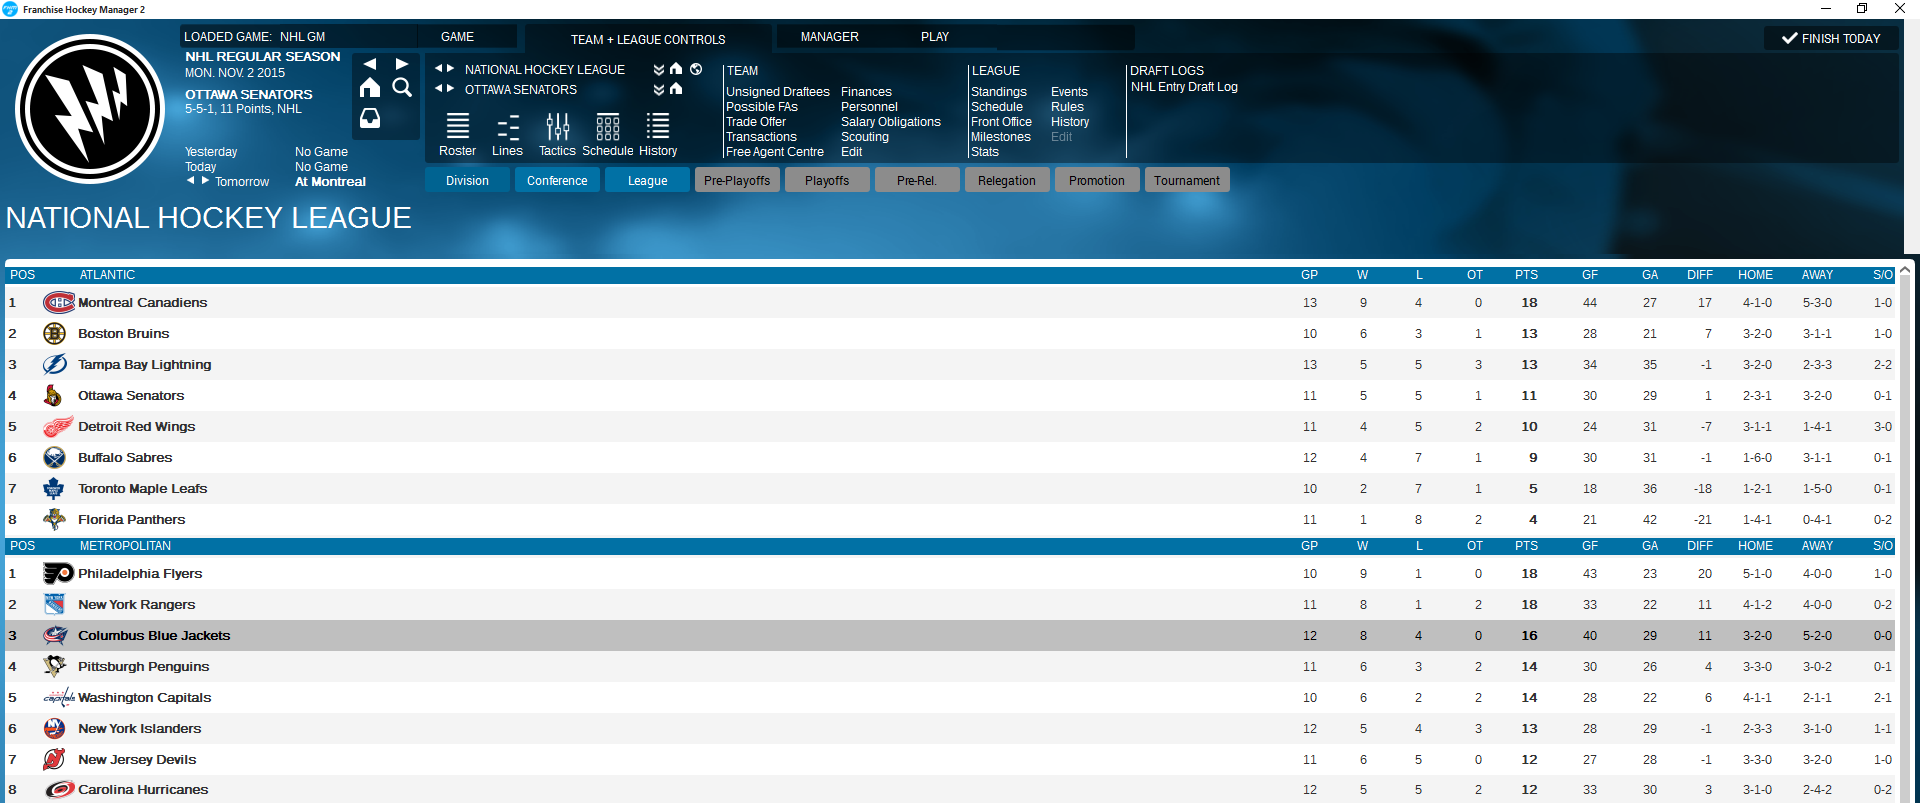The height and width of the screenshot is (803, 1920).
Task: Click the magnifying glass search icon
Action: [402, 88]
